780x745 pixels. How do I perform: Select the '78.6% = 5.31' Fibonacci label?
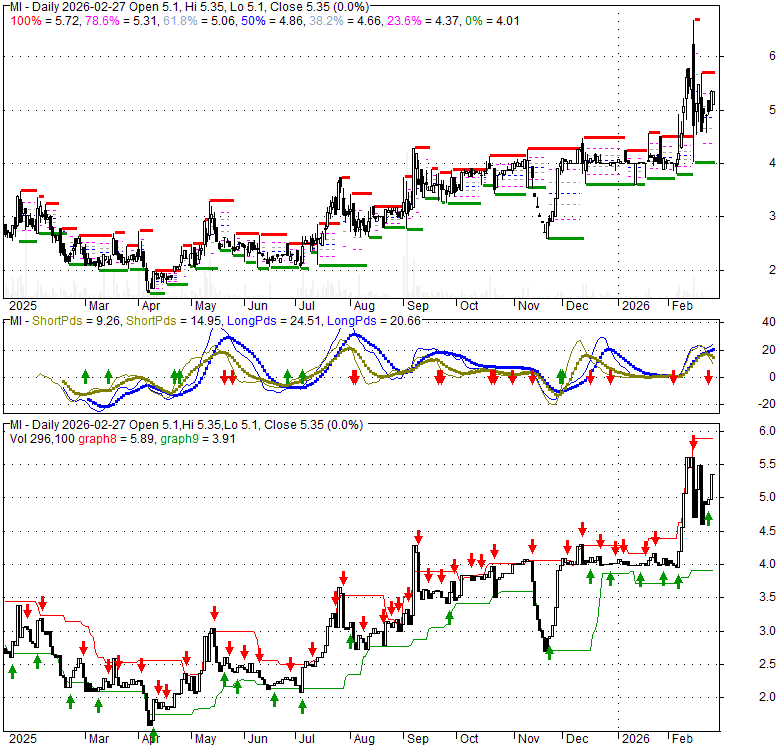[122, 21]
